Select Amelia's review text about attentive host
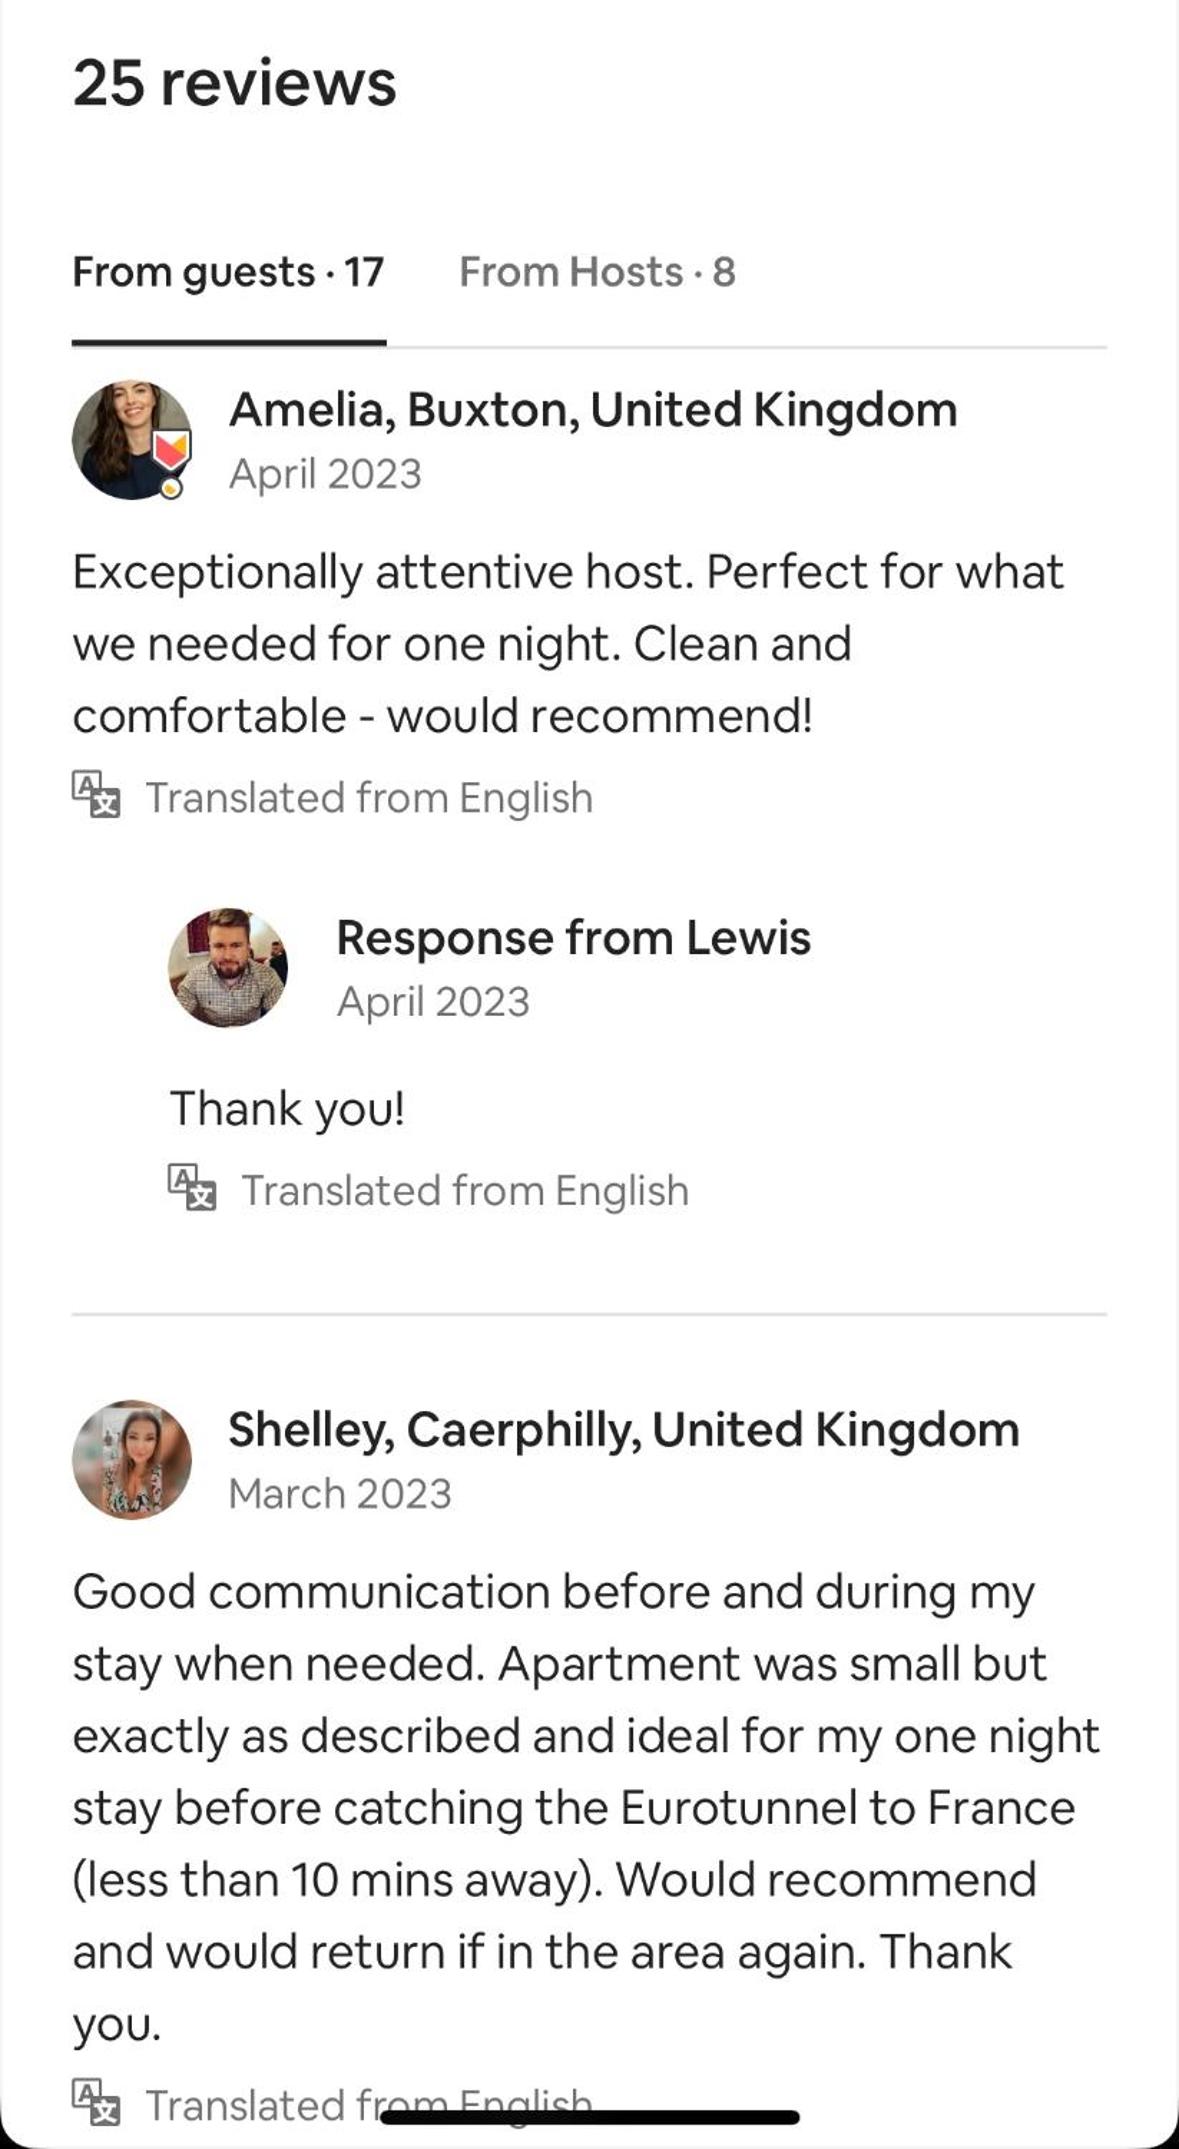This screenshot has height=2149, width=1179. (x=568, y=644)
